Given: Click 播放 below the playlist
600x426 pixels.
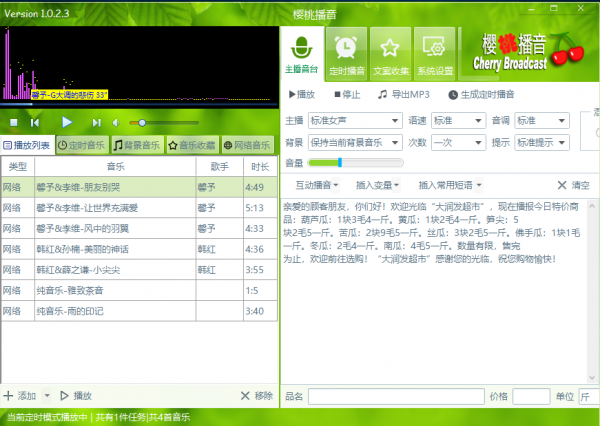Looking at the screenshot, I should (x=76, y=396).
